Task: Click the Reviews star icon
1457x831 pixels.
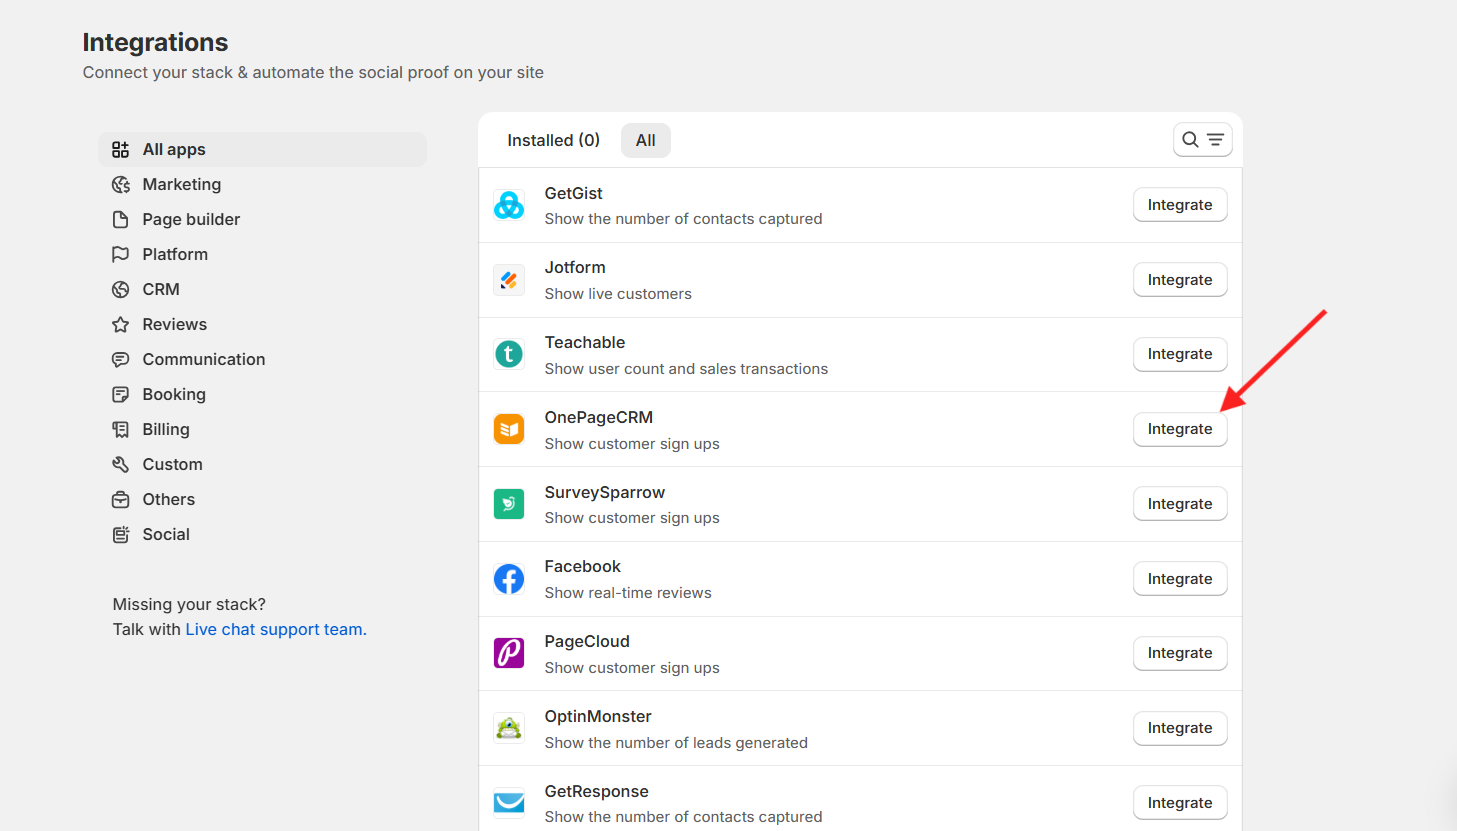Action: 121,325
